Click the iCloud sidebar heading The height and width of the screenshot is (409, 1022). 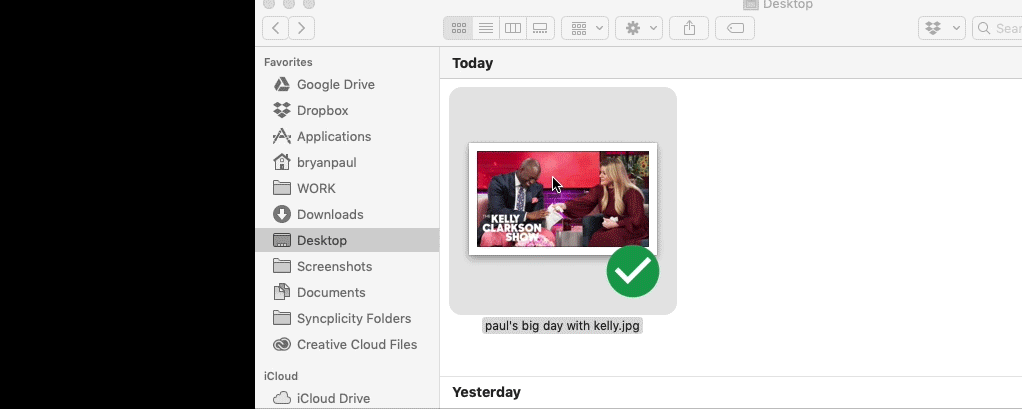(x=281, y=376)
